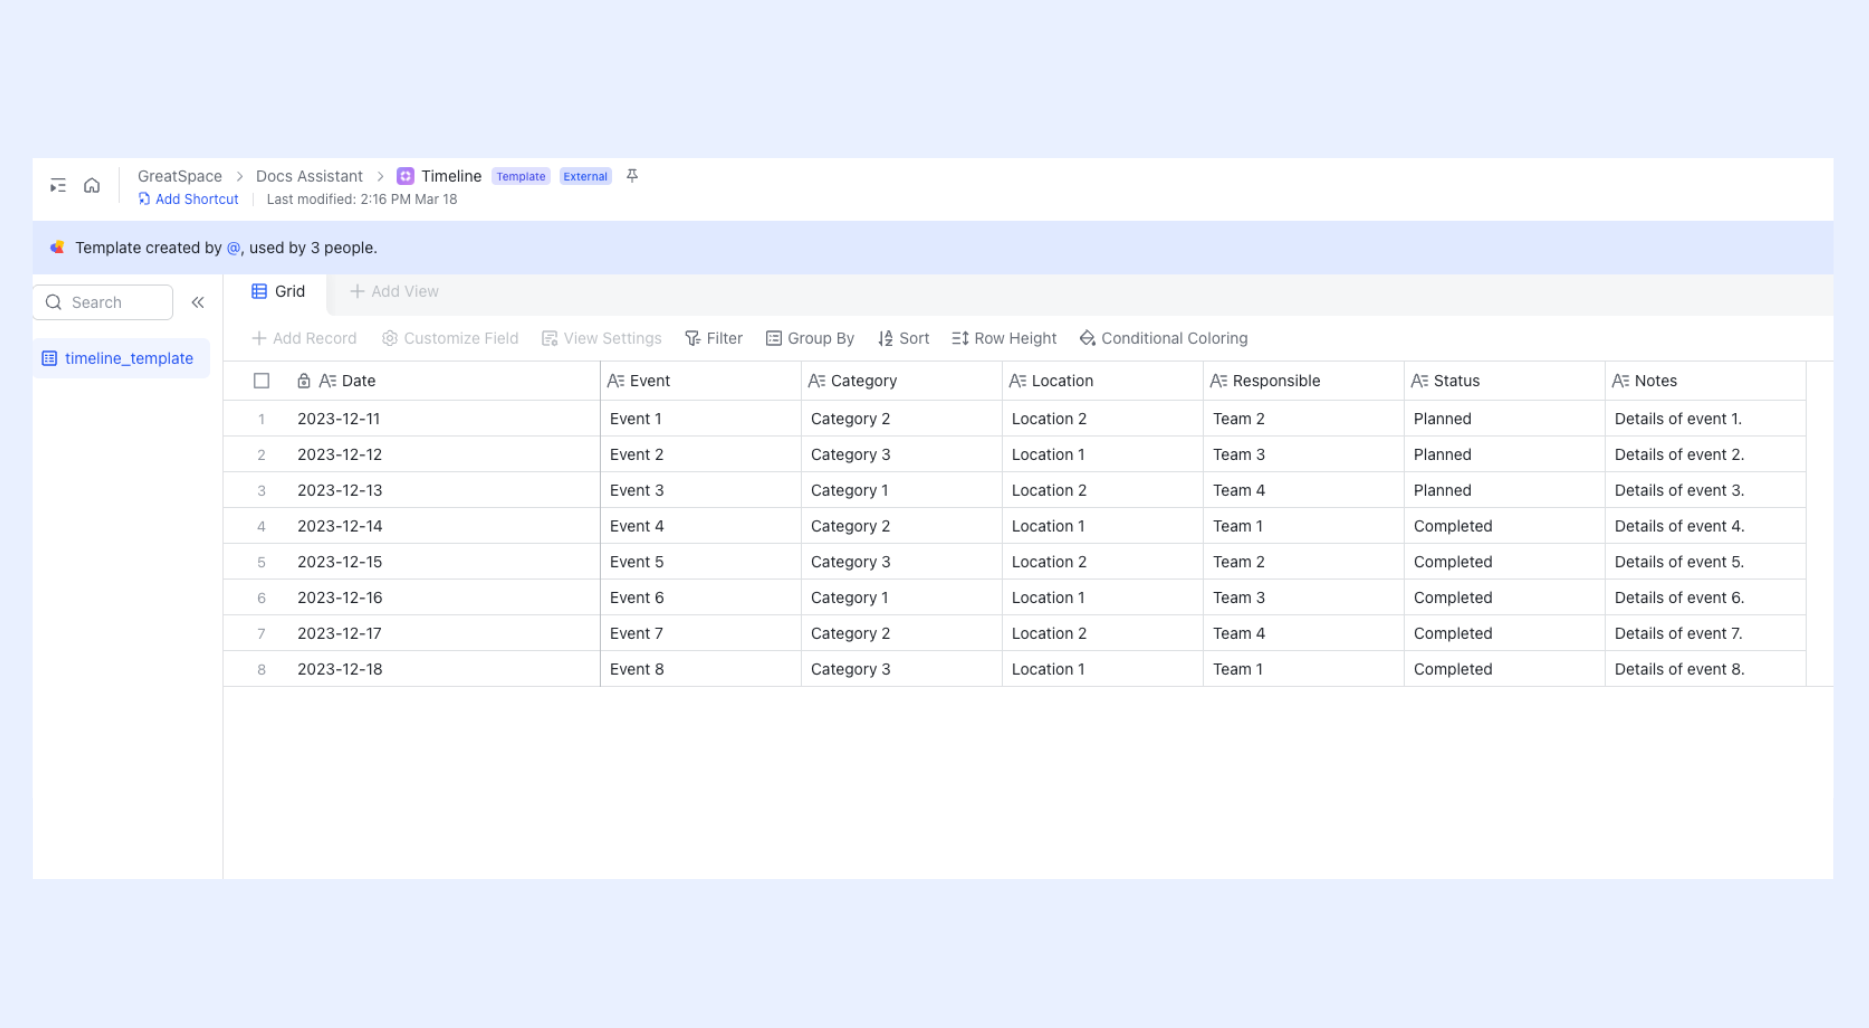Select cell with date 2023-12-14
The width and height of the screenshot is (1869, 1028).
point(443,526)
